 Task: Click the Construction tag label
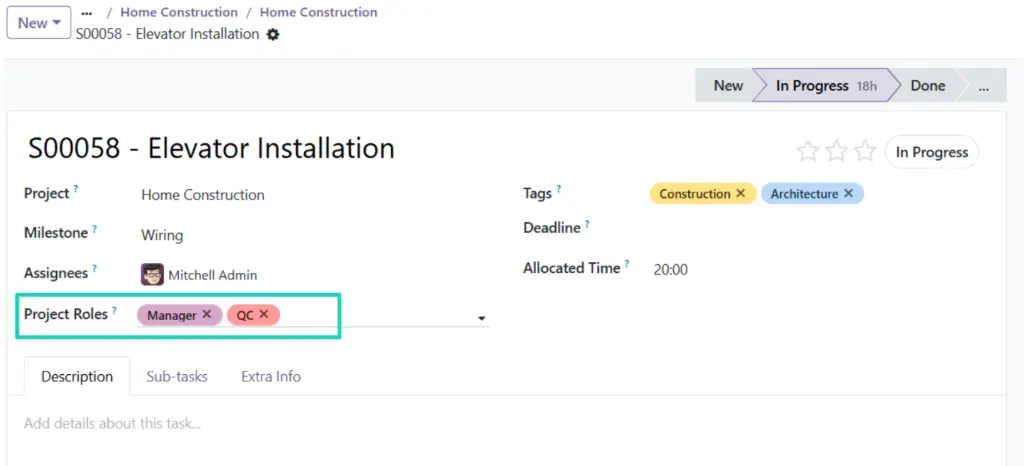coord(695,194)
